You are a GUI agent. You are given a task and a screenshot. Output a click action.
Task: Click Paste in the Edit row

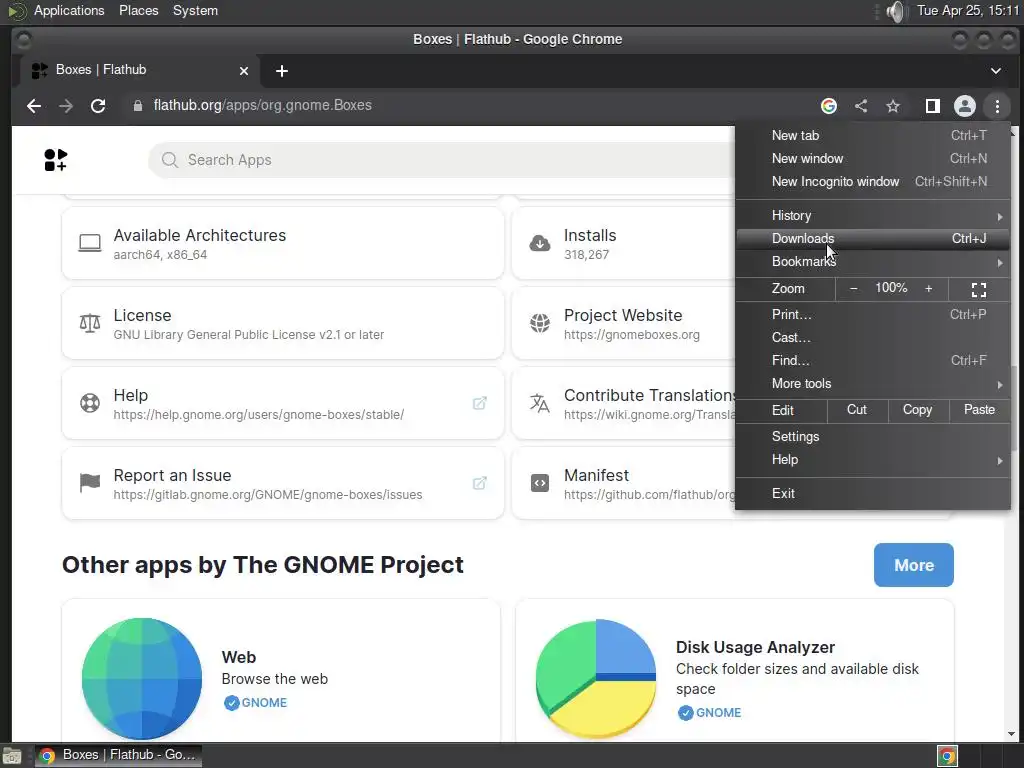click(x=980, y=410)
